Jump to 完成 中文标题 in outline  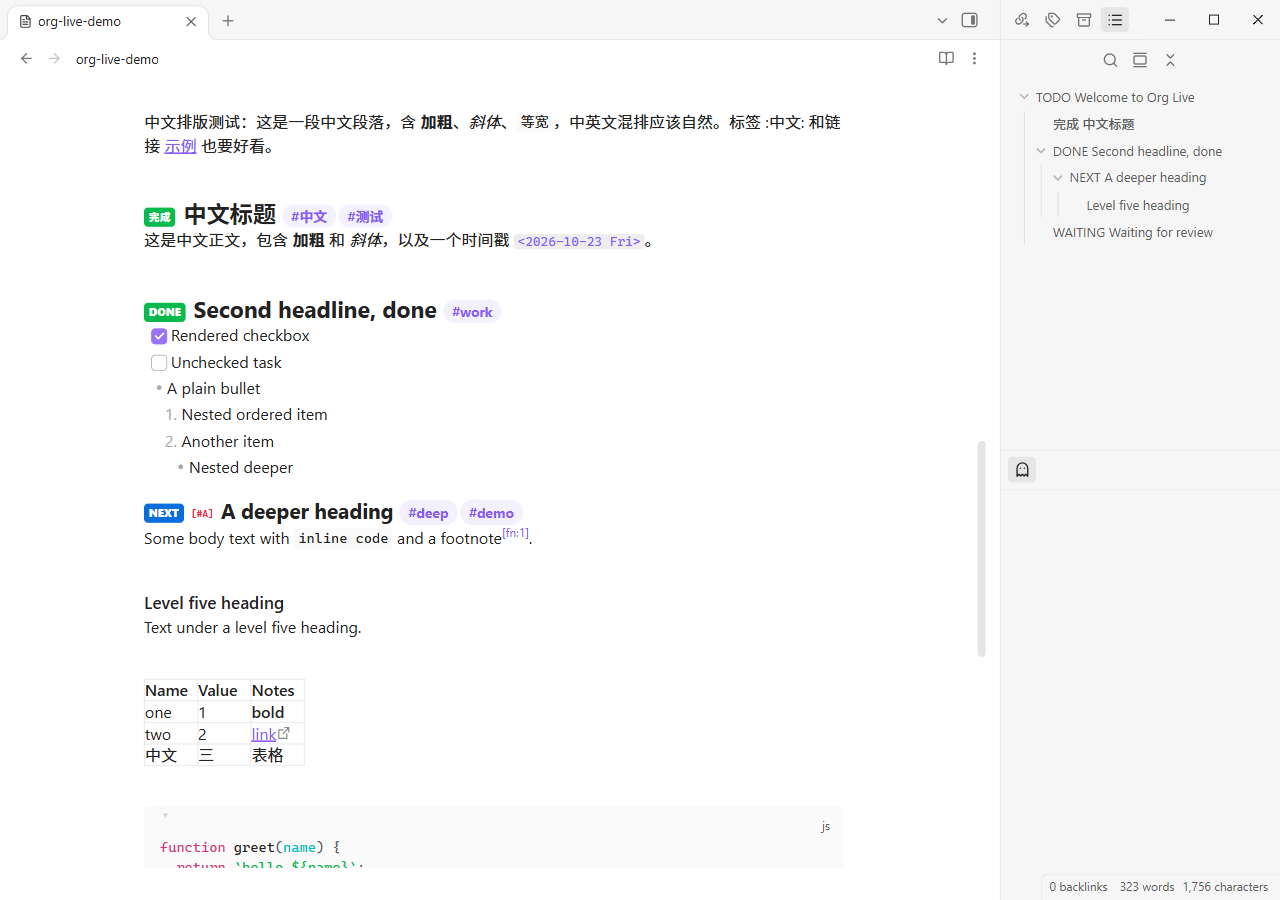click(x=1093, y=124)
